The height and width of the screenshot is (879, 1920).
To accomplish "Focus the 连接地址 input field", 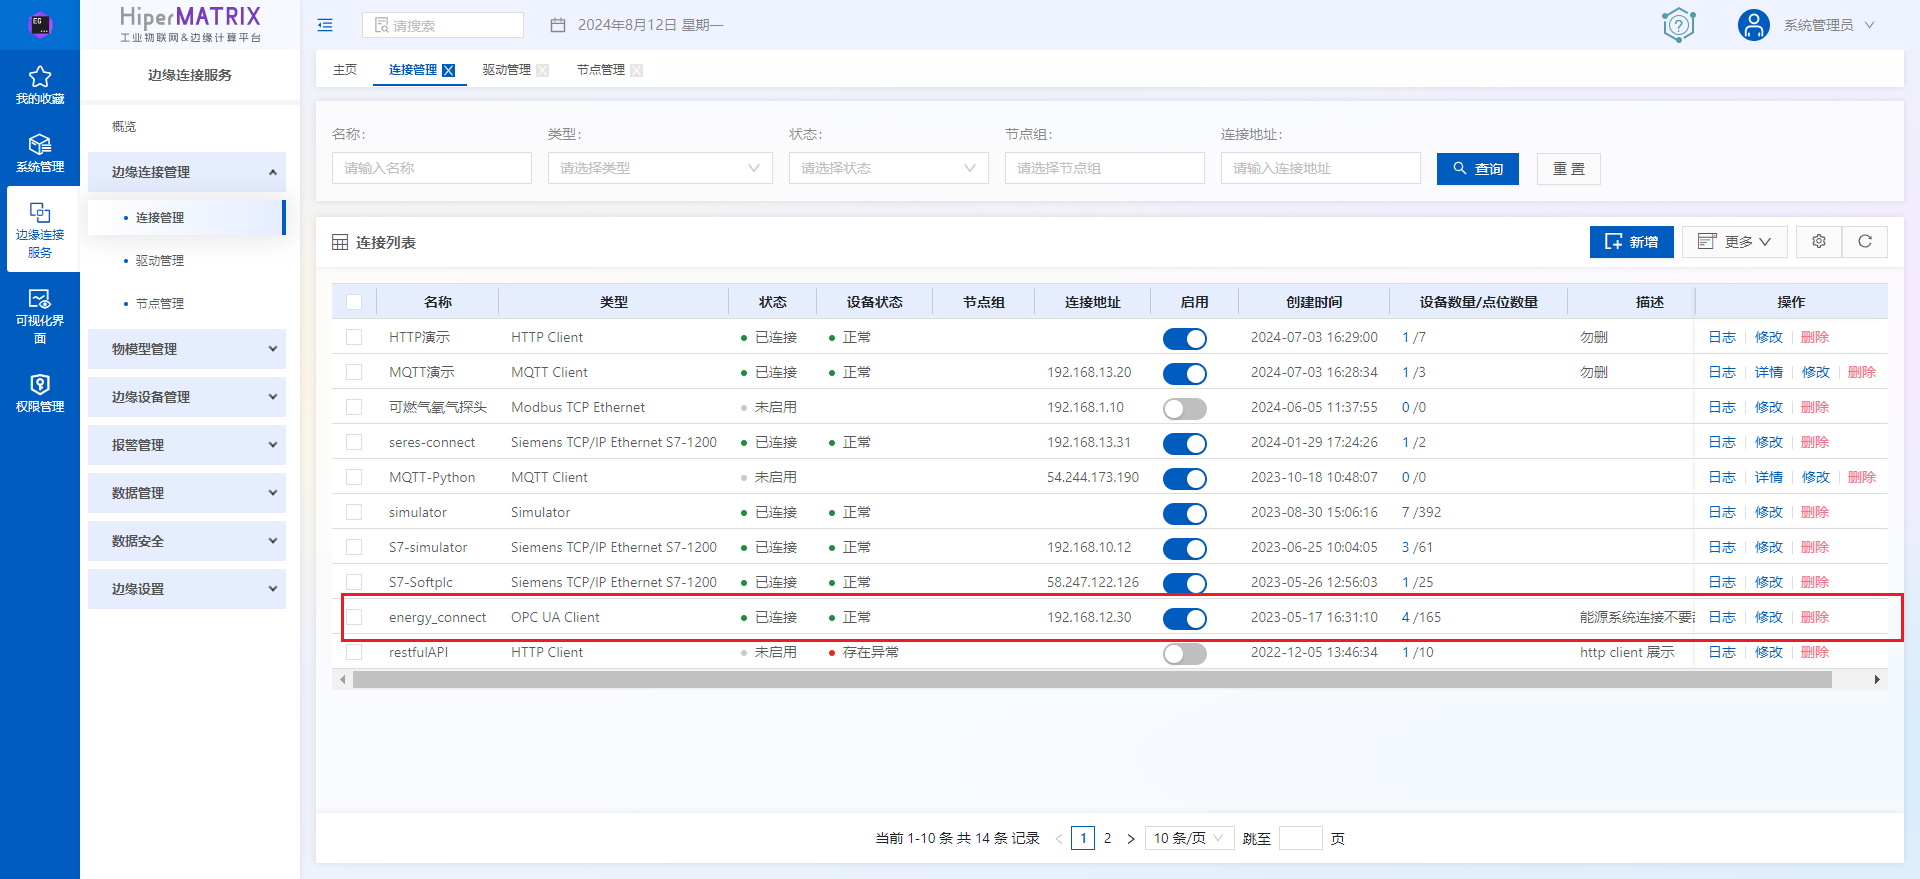I will pos(1321,168).
